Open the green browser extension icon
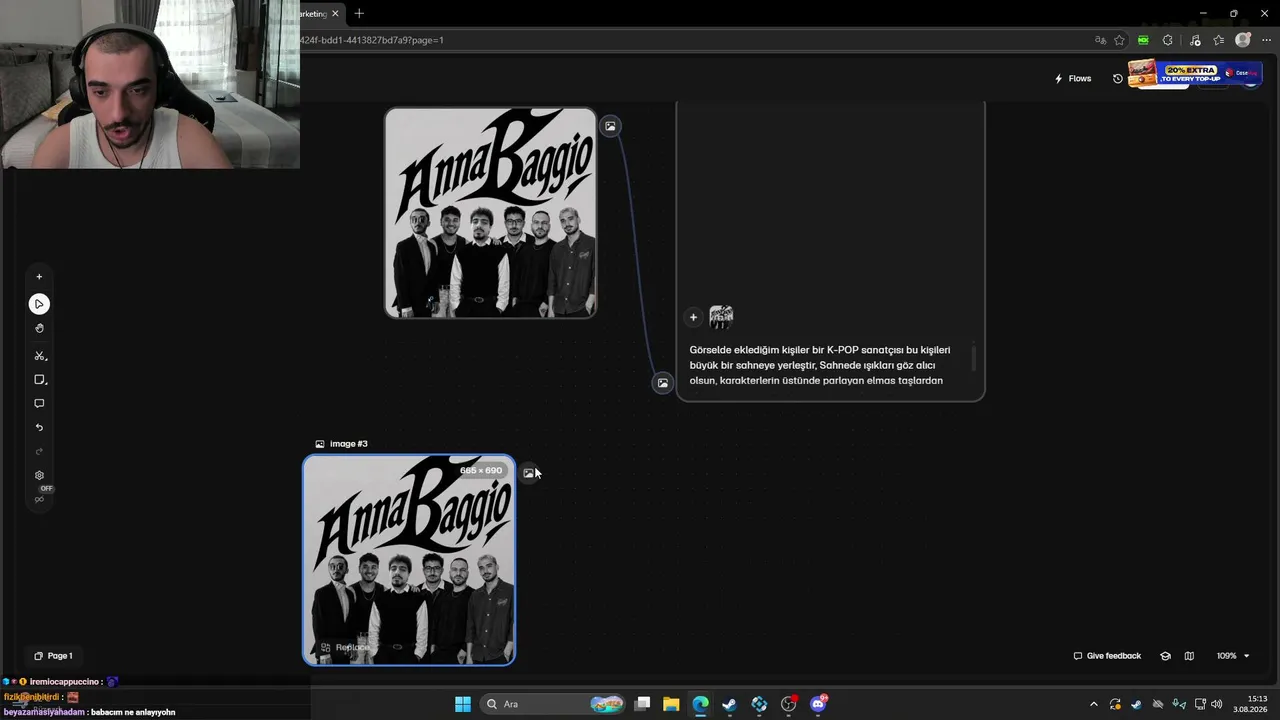1280x720 pixels. click(x=1143, y=40)
